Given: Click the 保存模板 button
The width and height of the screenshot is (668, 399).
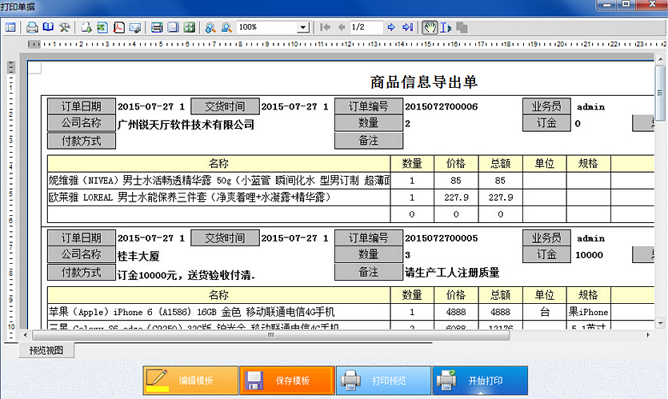Looking at the screenshot, I should point(287,380).
